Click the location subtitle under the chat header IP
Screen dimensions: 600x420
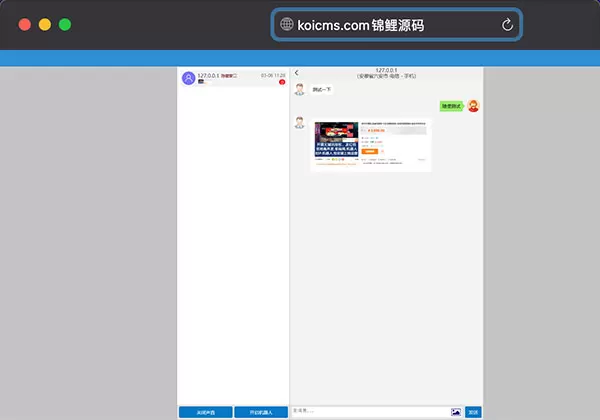(386, 76)
